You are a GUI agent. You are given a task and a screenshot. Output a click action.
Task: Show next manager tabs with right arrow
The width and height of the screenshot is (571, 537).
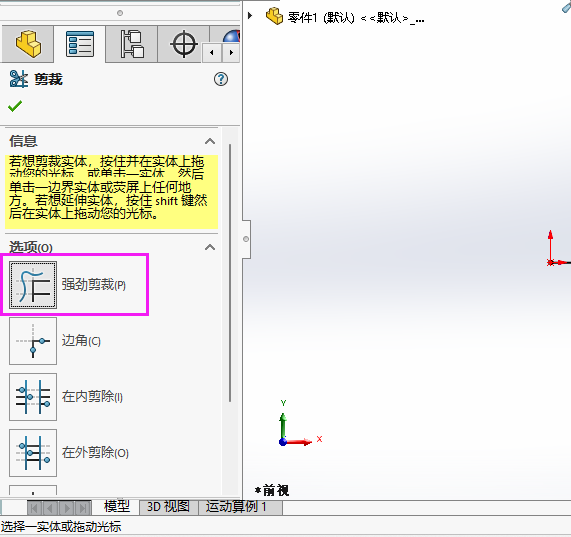tap(231, 52)
